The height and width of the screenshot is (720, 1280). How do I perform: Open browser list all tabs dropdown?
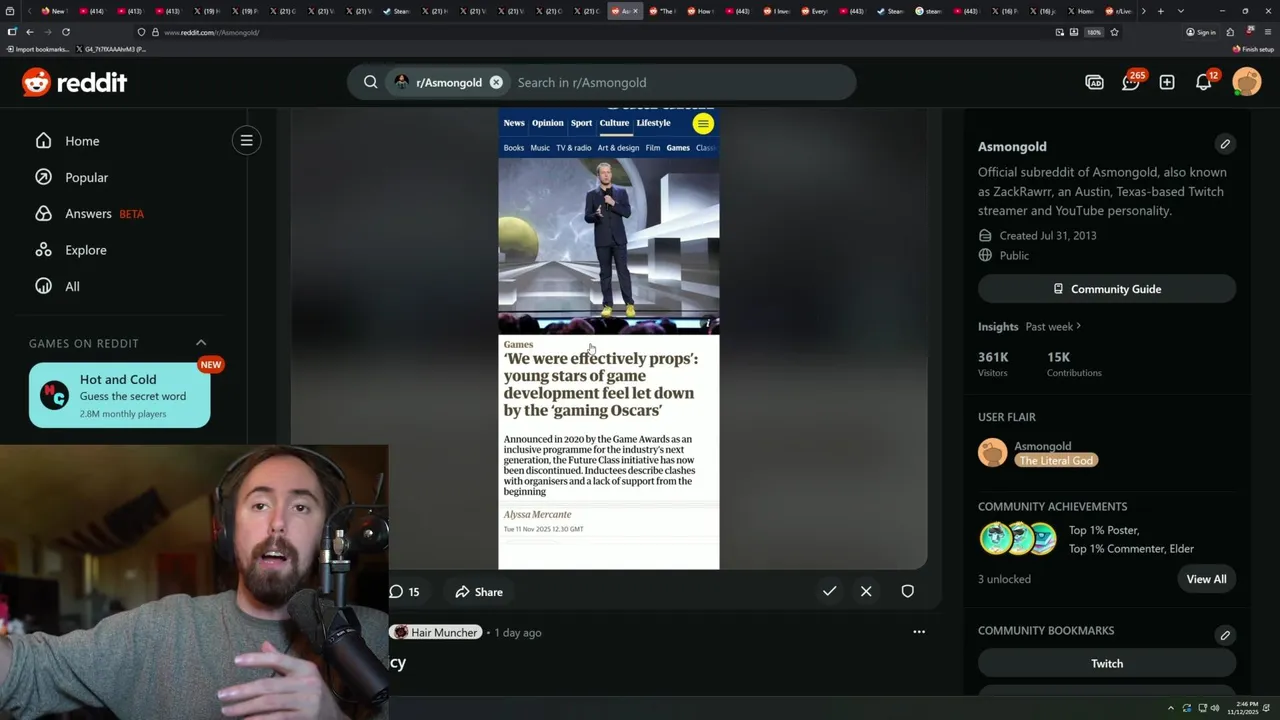(x=1181, y=11)
